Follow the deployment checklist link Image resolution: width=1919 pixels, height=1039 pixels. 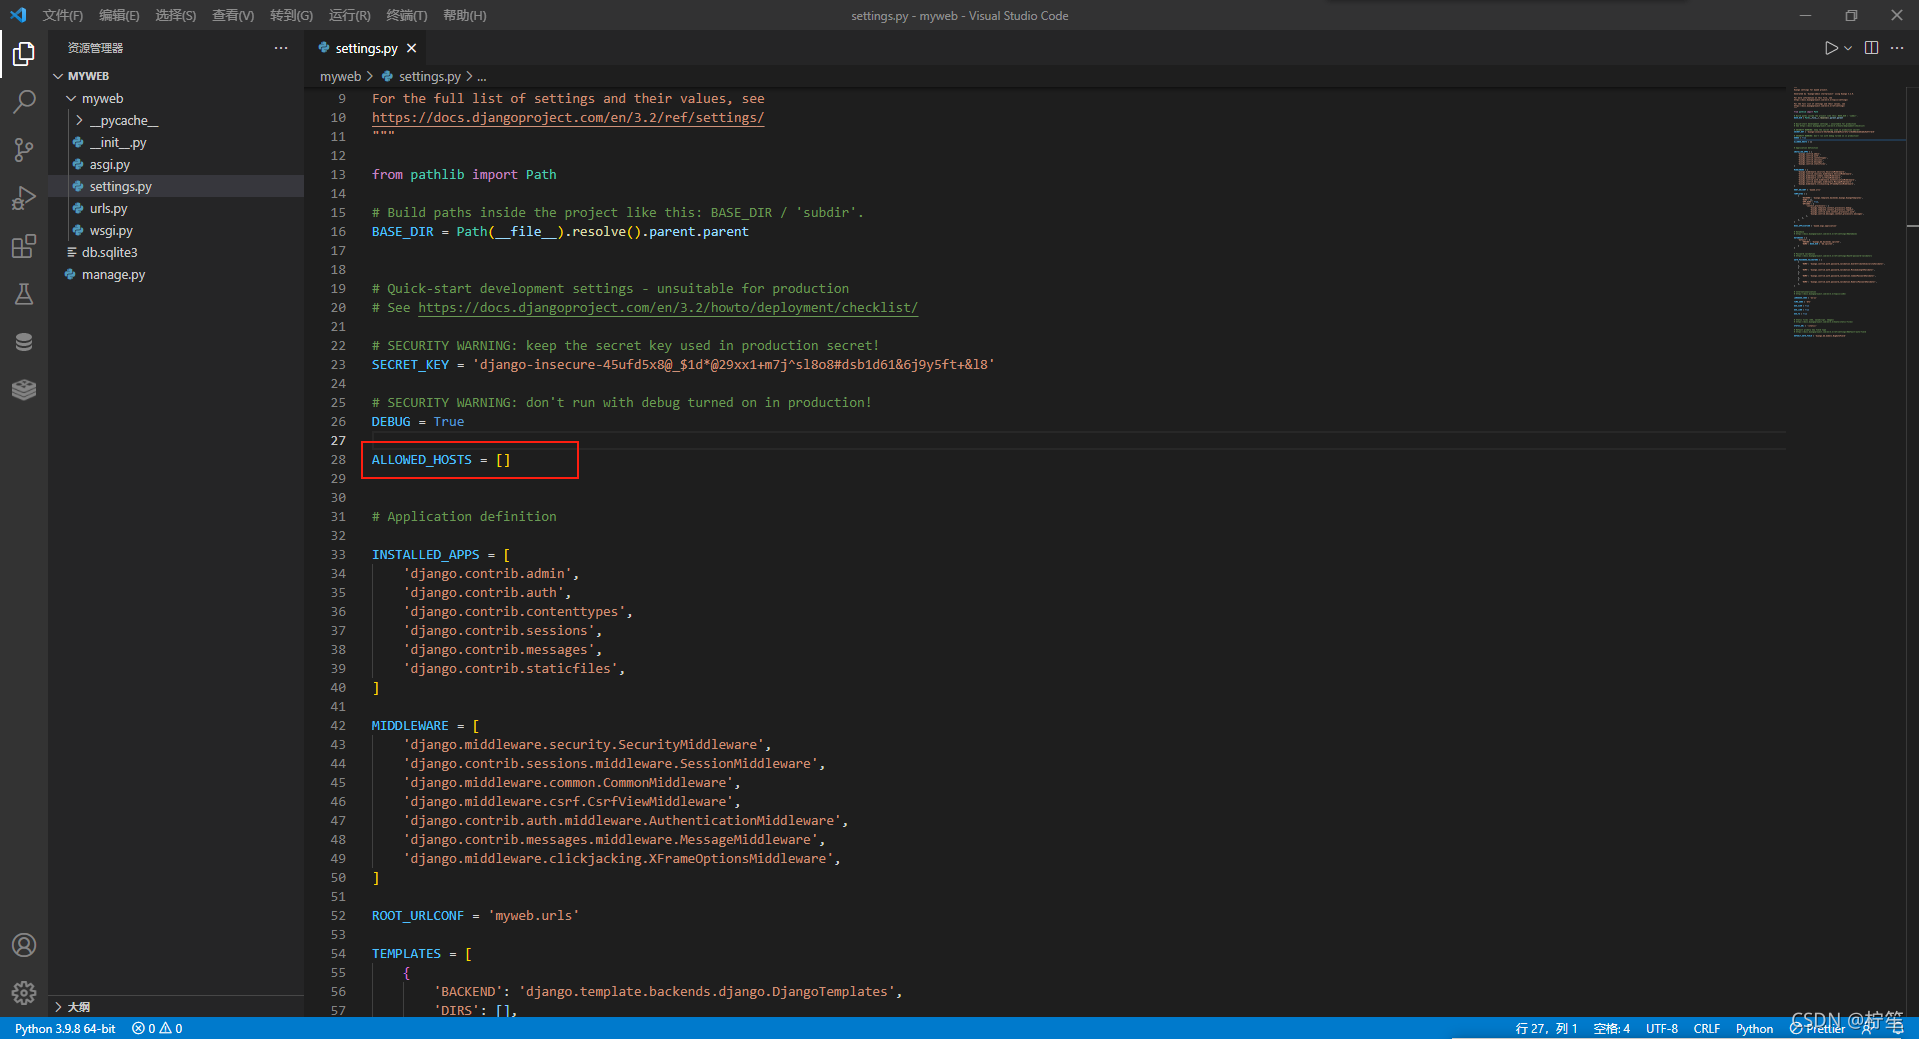click(668, 307)
